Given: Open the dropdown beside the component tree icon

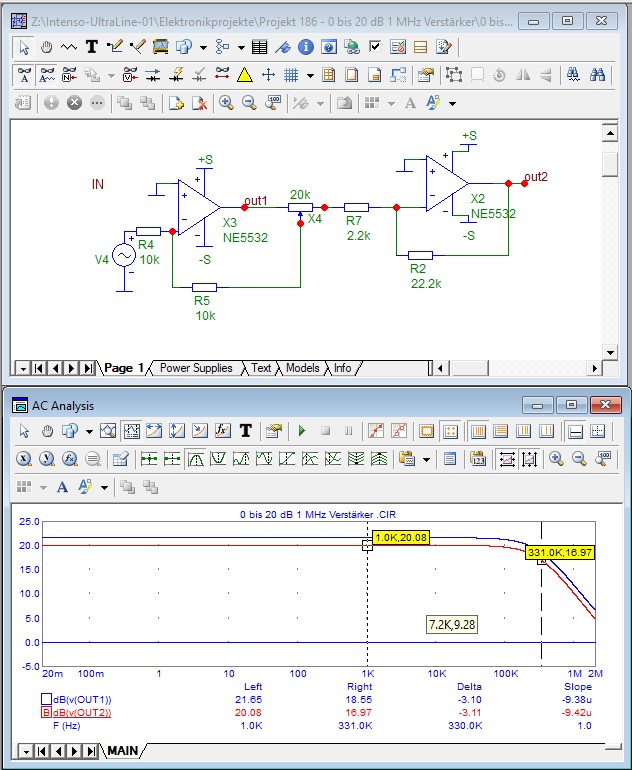Looking at the screenshot, I should 241,48.
